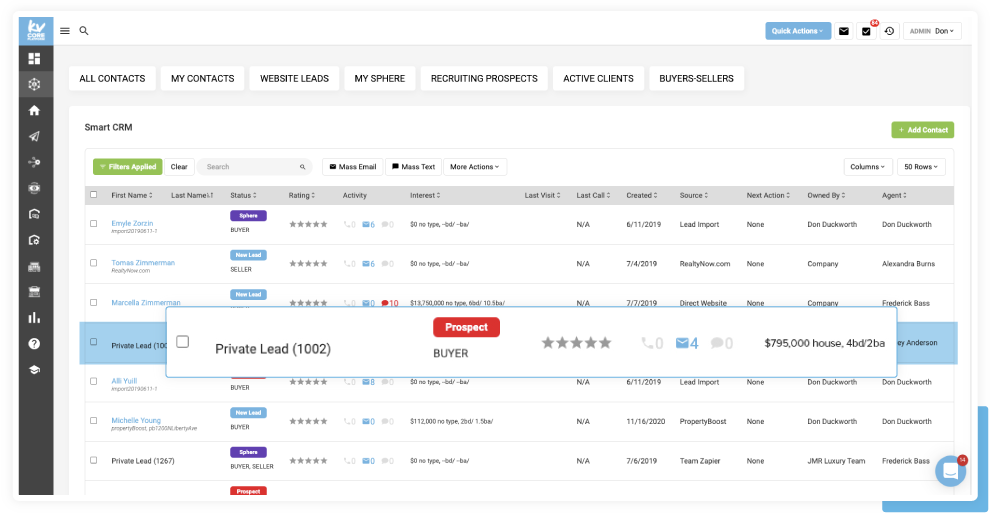Check the Emyle Zorzin row checkbox

click(94, 224)
